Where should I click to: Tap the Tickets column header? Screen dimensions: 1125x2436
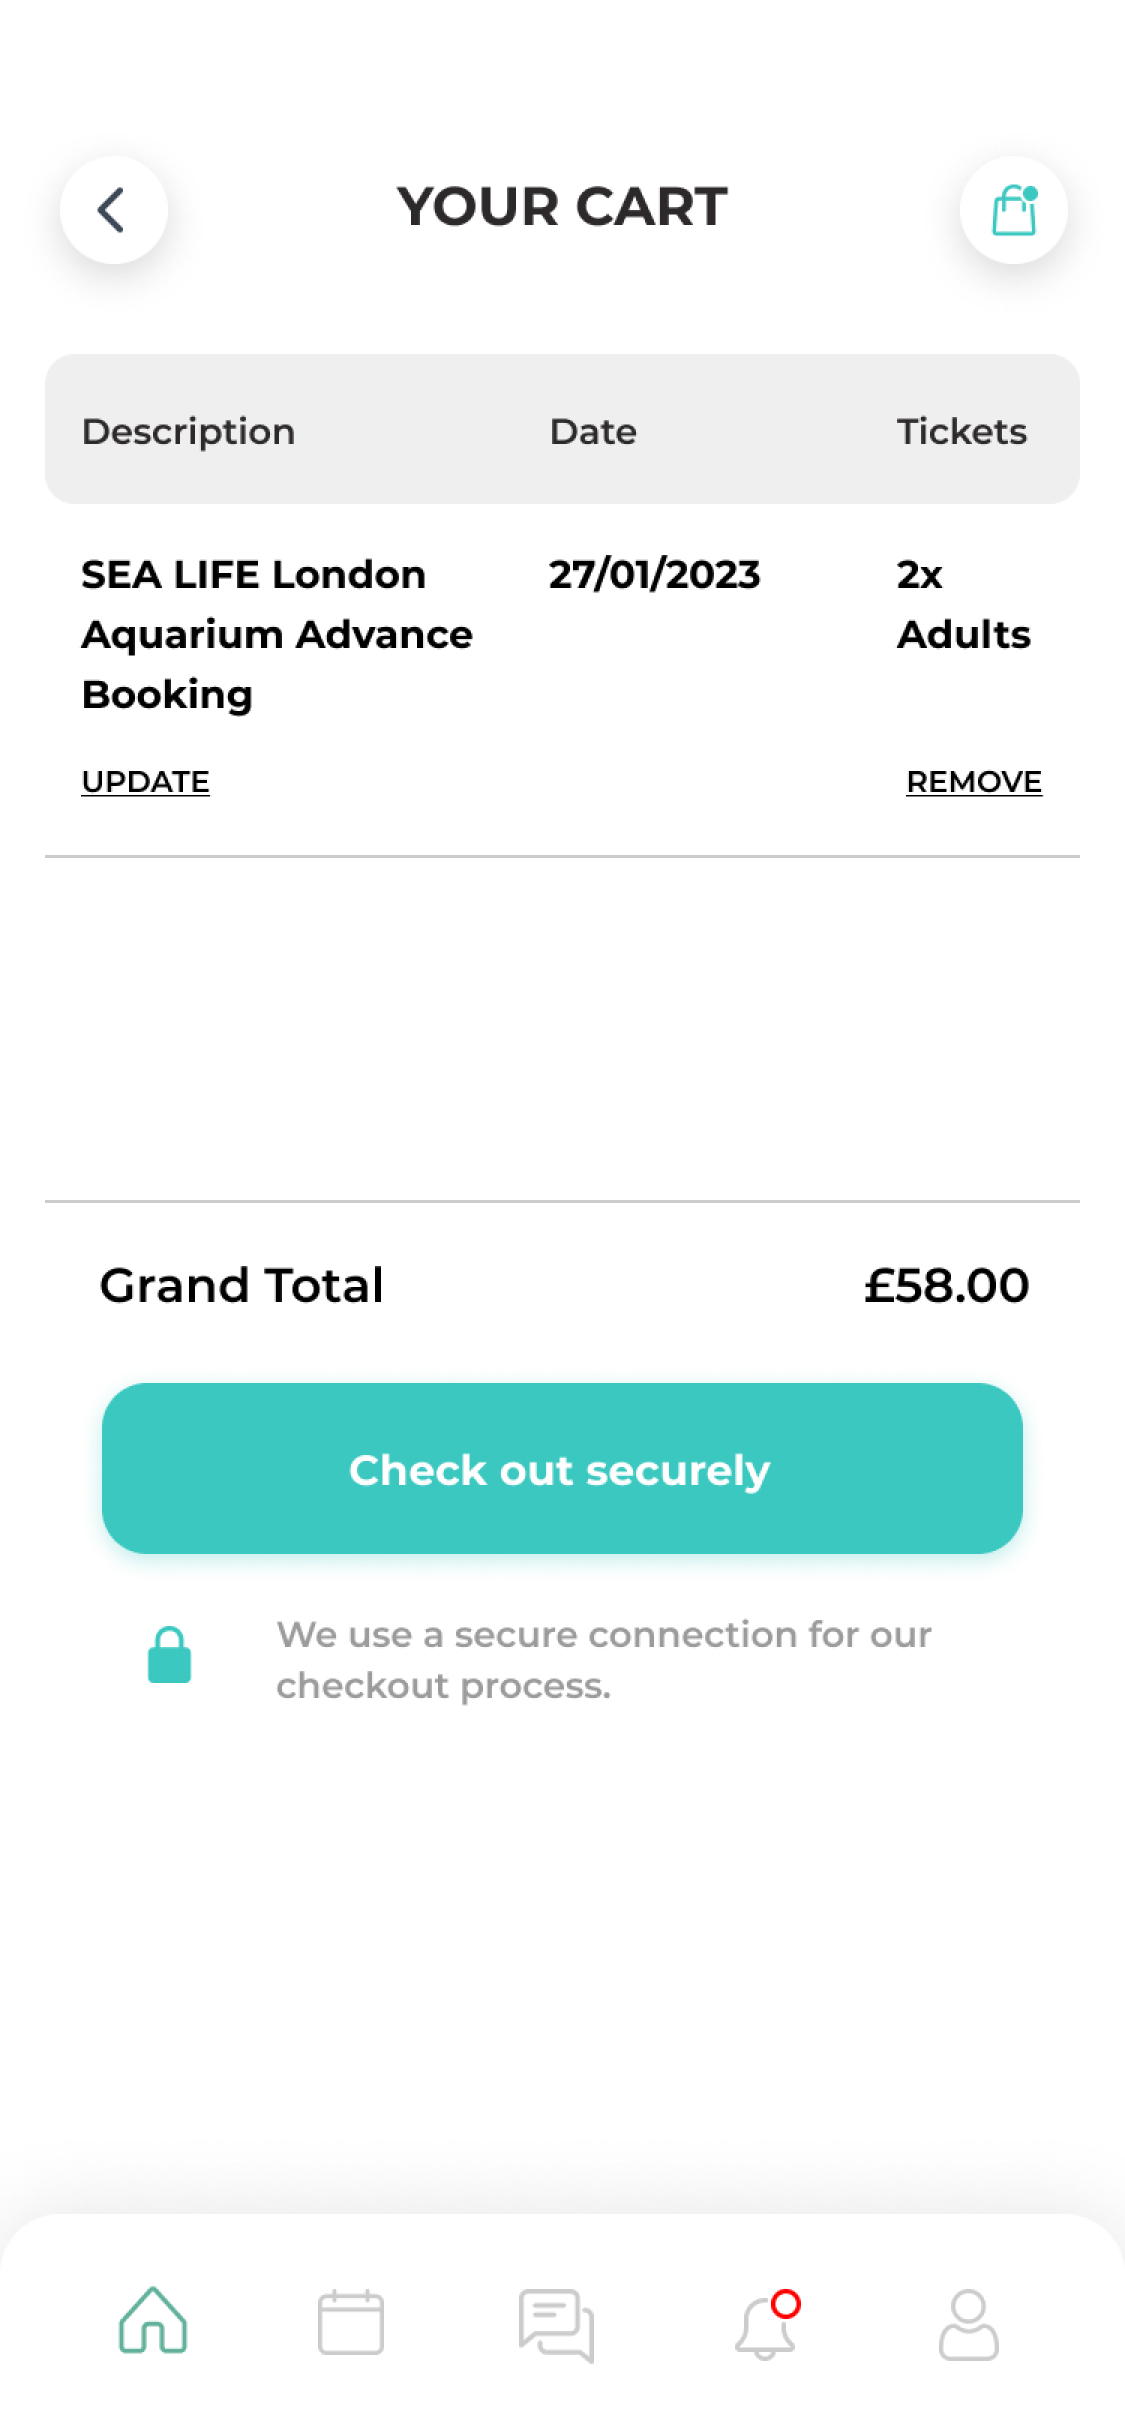[961, 431]
